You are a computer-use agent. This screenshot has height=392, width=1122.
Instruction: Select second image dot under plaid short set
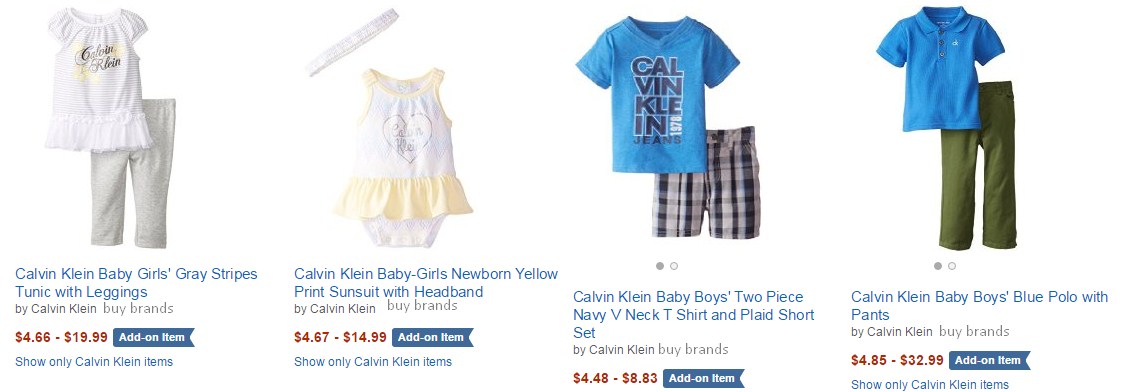673,266
